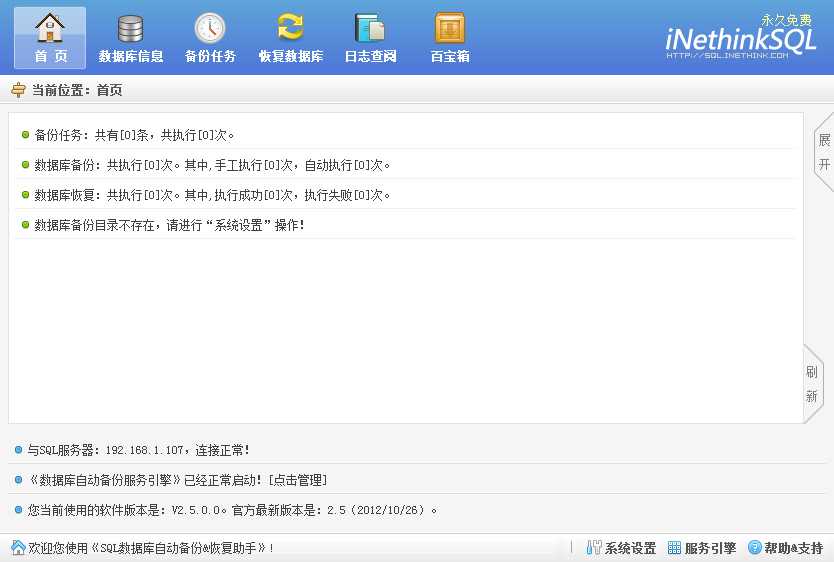Open the 恢复数据库 restore icon
Screen dimensions: 834x562
click(x=290, y=38)
